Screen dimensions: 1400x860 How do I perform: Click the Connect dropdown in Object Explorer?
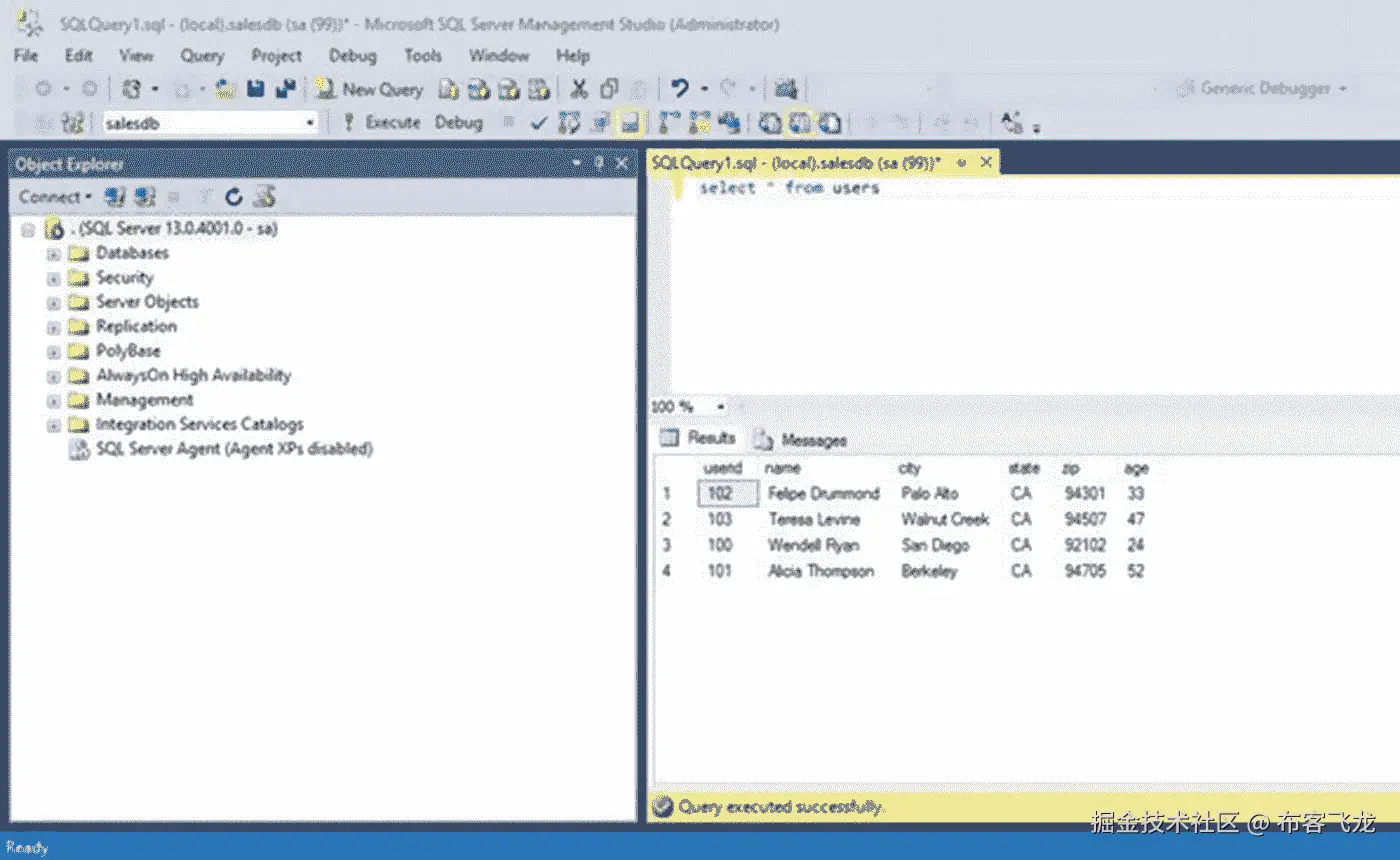(x=55, y=197)
